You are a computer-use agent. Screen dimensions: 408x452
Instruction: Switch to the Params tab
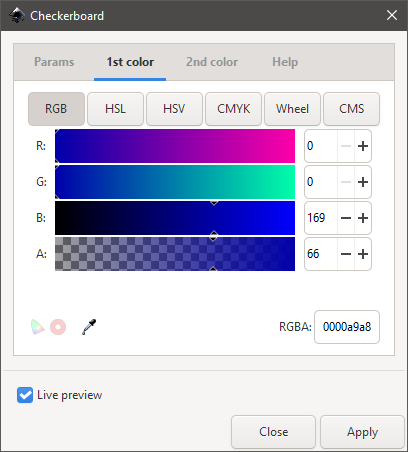tap(54, 62)
